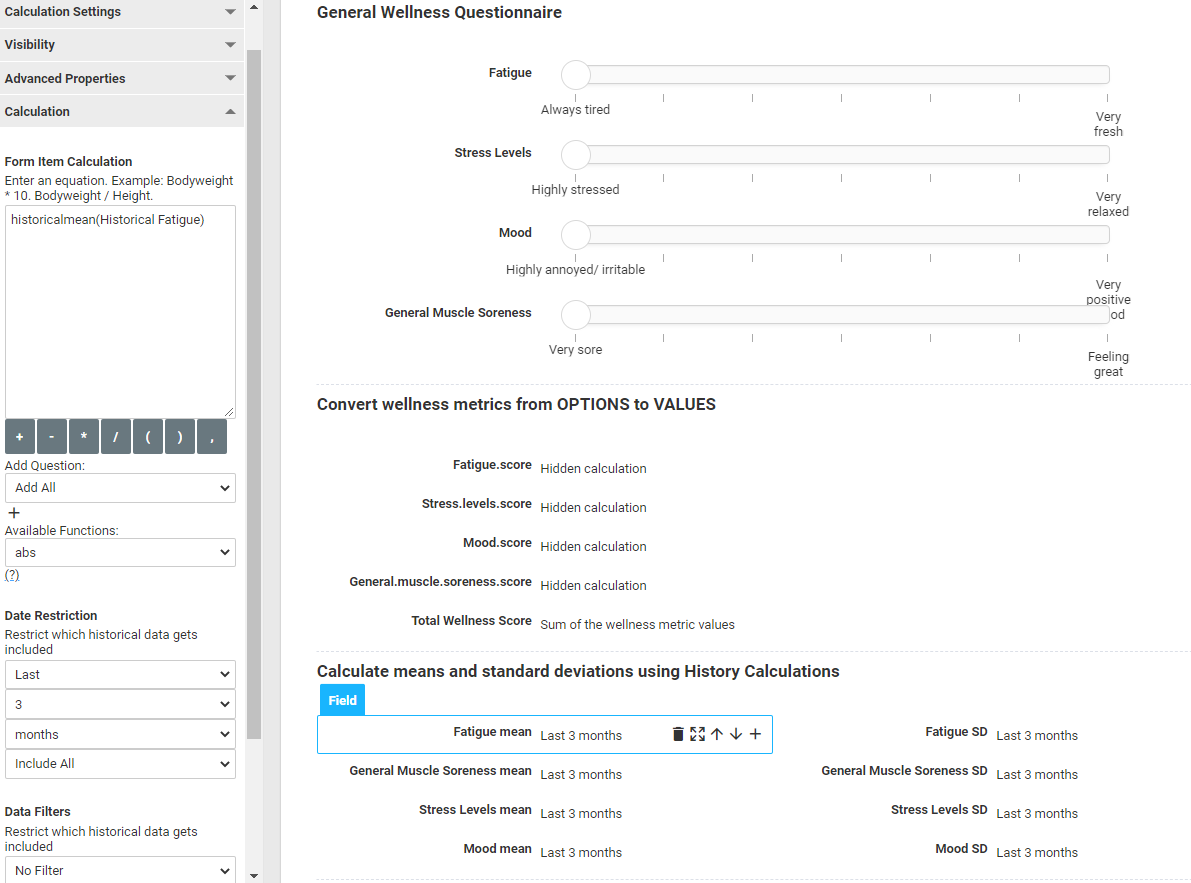Click inside the Form Item Calculation text area
This screenshot has width=1191, height=883.
[x=120, y=312]
